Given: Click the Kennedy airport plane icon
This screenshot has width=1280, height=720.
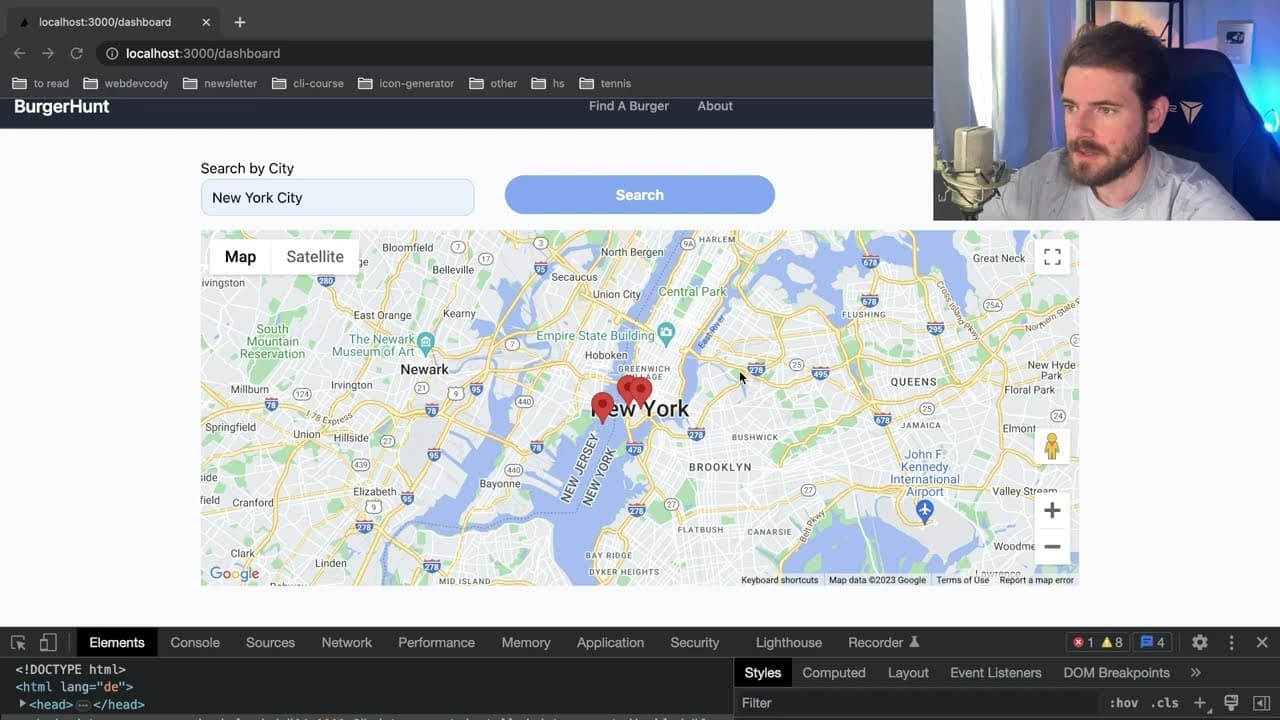Looking at the screenshot, I should click(x=925, y=511).
